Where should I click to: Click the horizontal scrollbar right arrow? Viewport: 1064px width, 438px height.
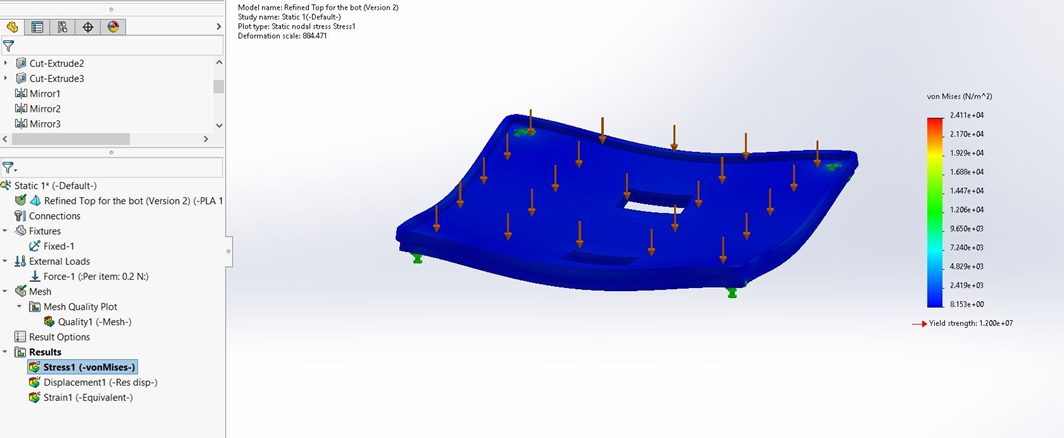(x=206, y=139)
